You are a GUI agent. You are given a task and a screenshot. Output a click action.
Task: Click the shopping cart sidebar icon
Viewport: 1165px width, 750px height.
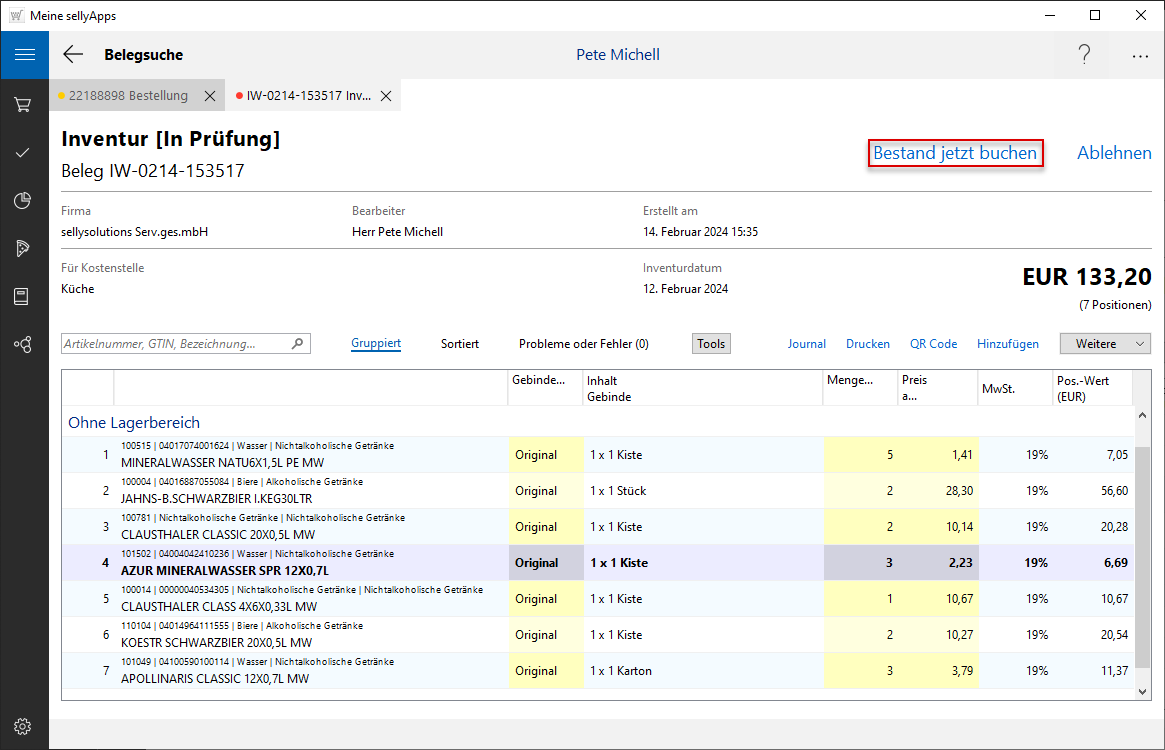coord(23,104)
